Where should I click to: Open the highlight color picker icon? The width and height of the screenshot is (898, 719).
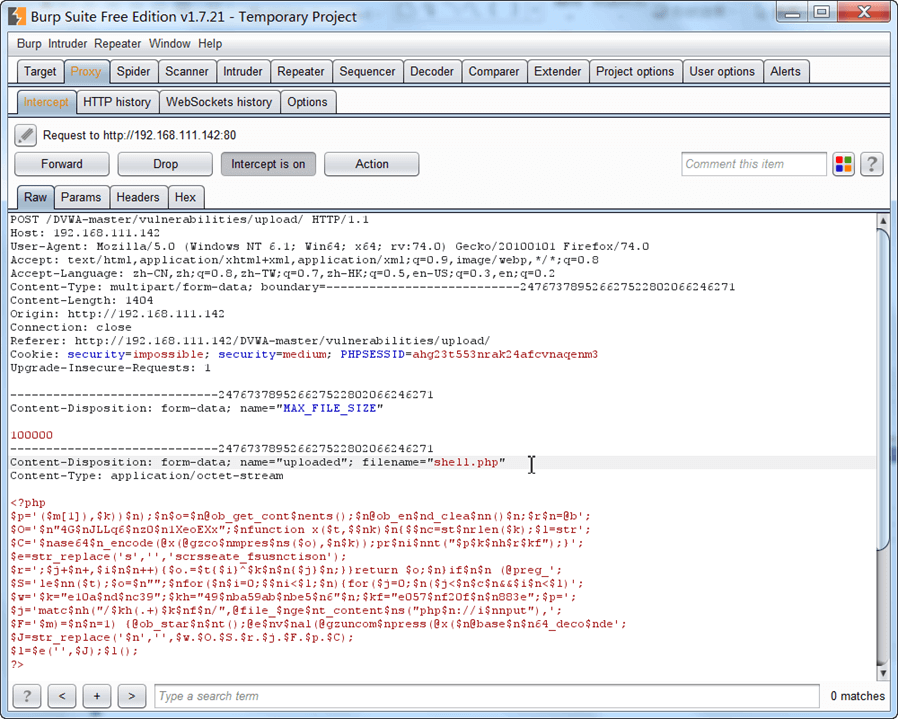(844, 164)
